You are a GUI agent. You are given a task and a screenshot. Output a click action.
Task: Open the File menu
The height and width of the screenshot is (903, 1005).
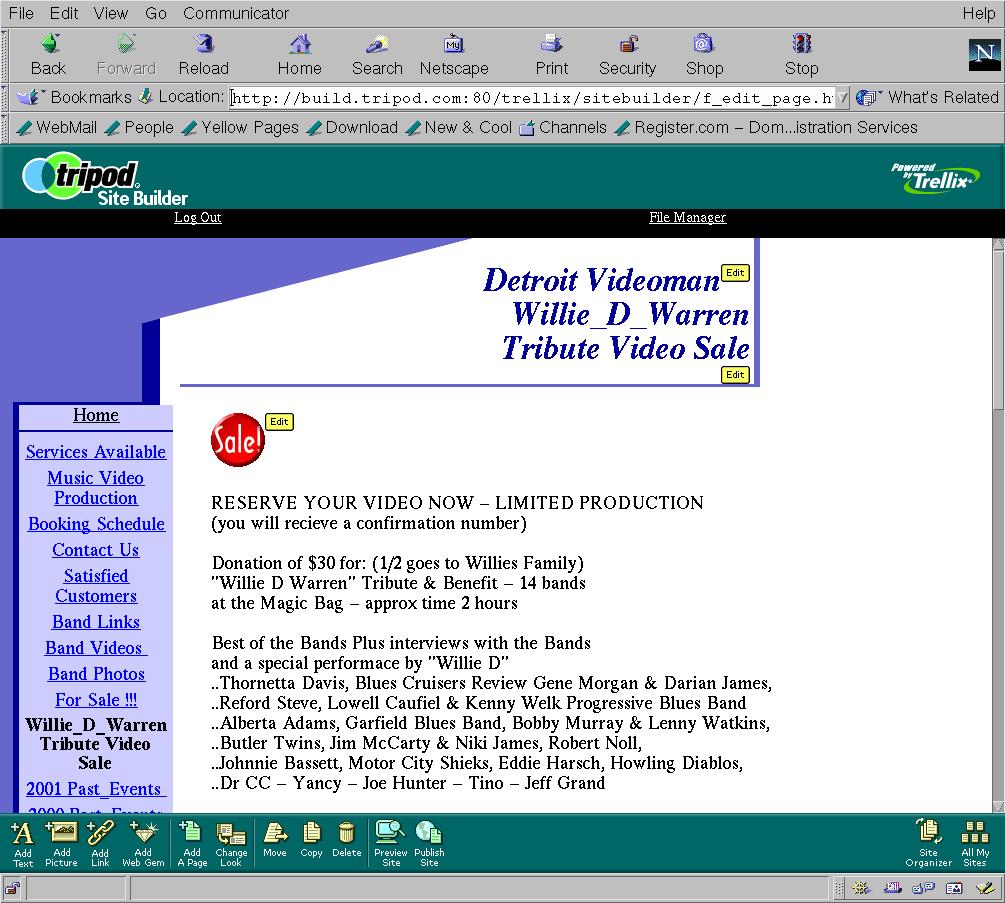[21, 13]
